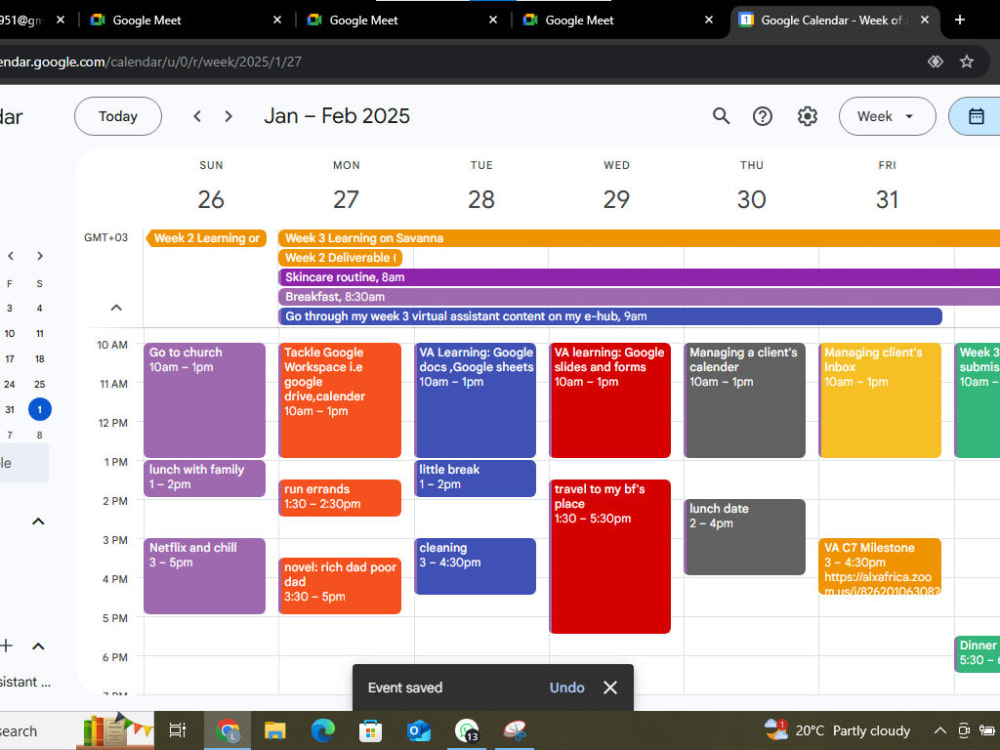Screen dimensions: 1000x750
Task: Open Week 2 Deliverable all-day event
Action: pyautogui.click(x=340, y=258)
